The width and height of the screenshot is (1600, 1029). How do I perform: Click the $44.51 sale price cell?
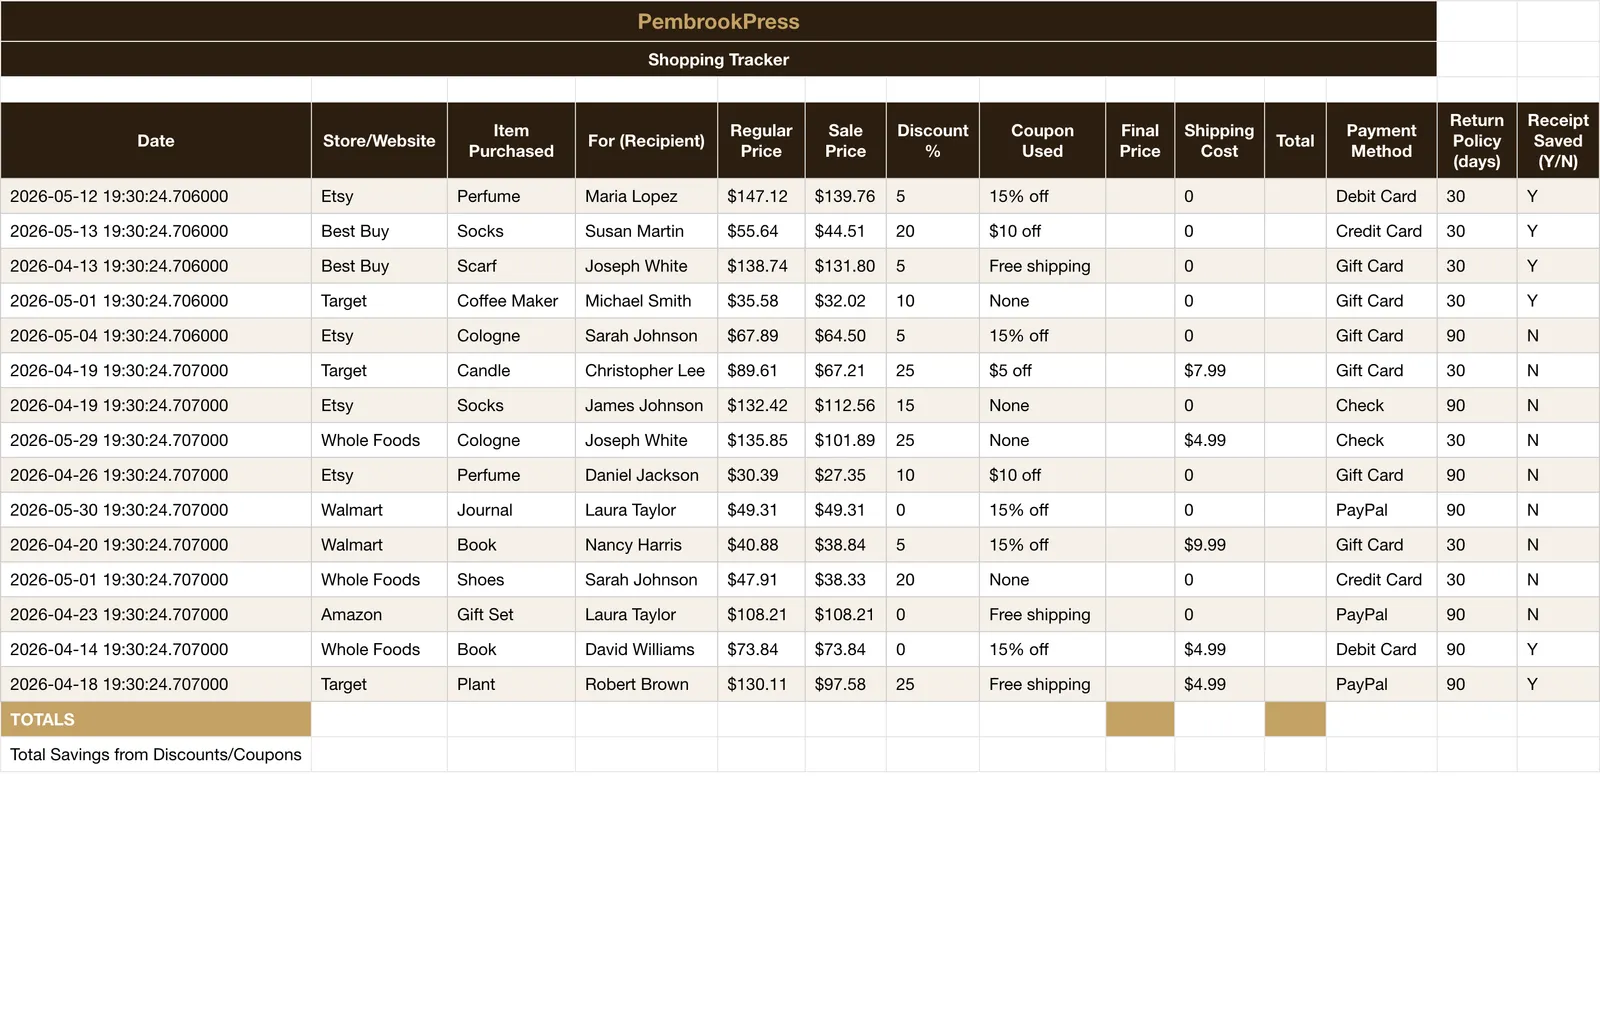click(845, 231)
